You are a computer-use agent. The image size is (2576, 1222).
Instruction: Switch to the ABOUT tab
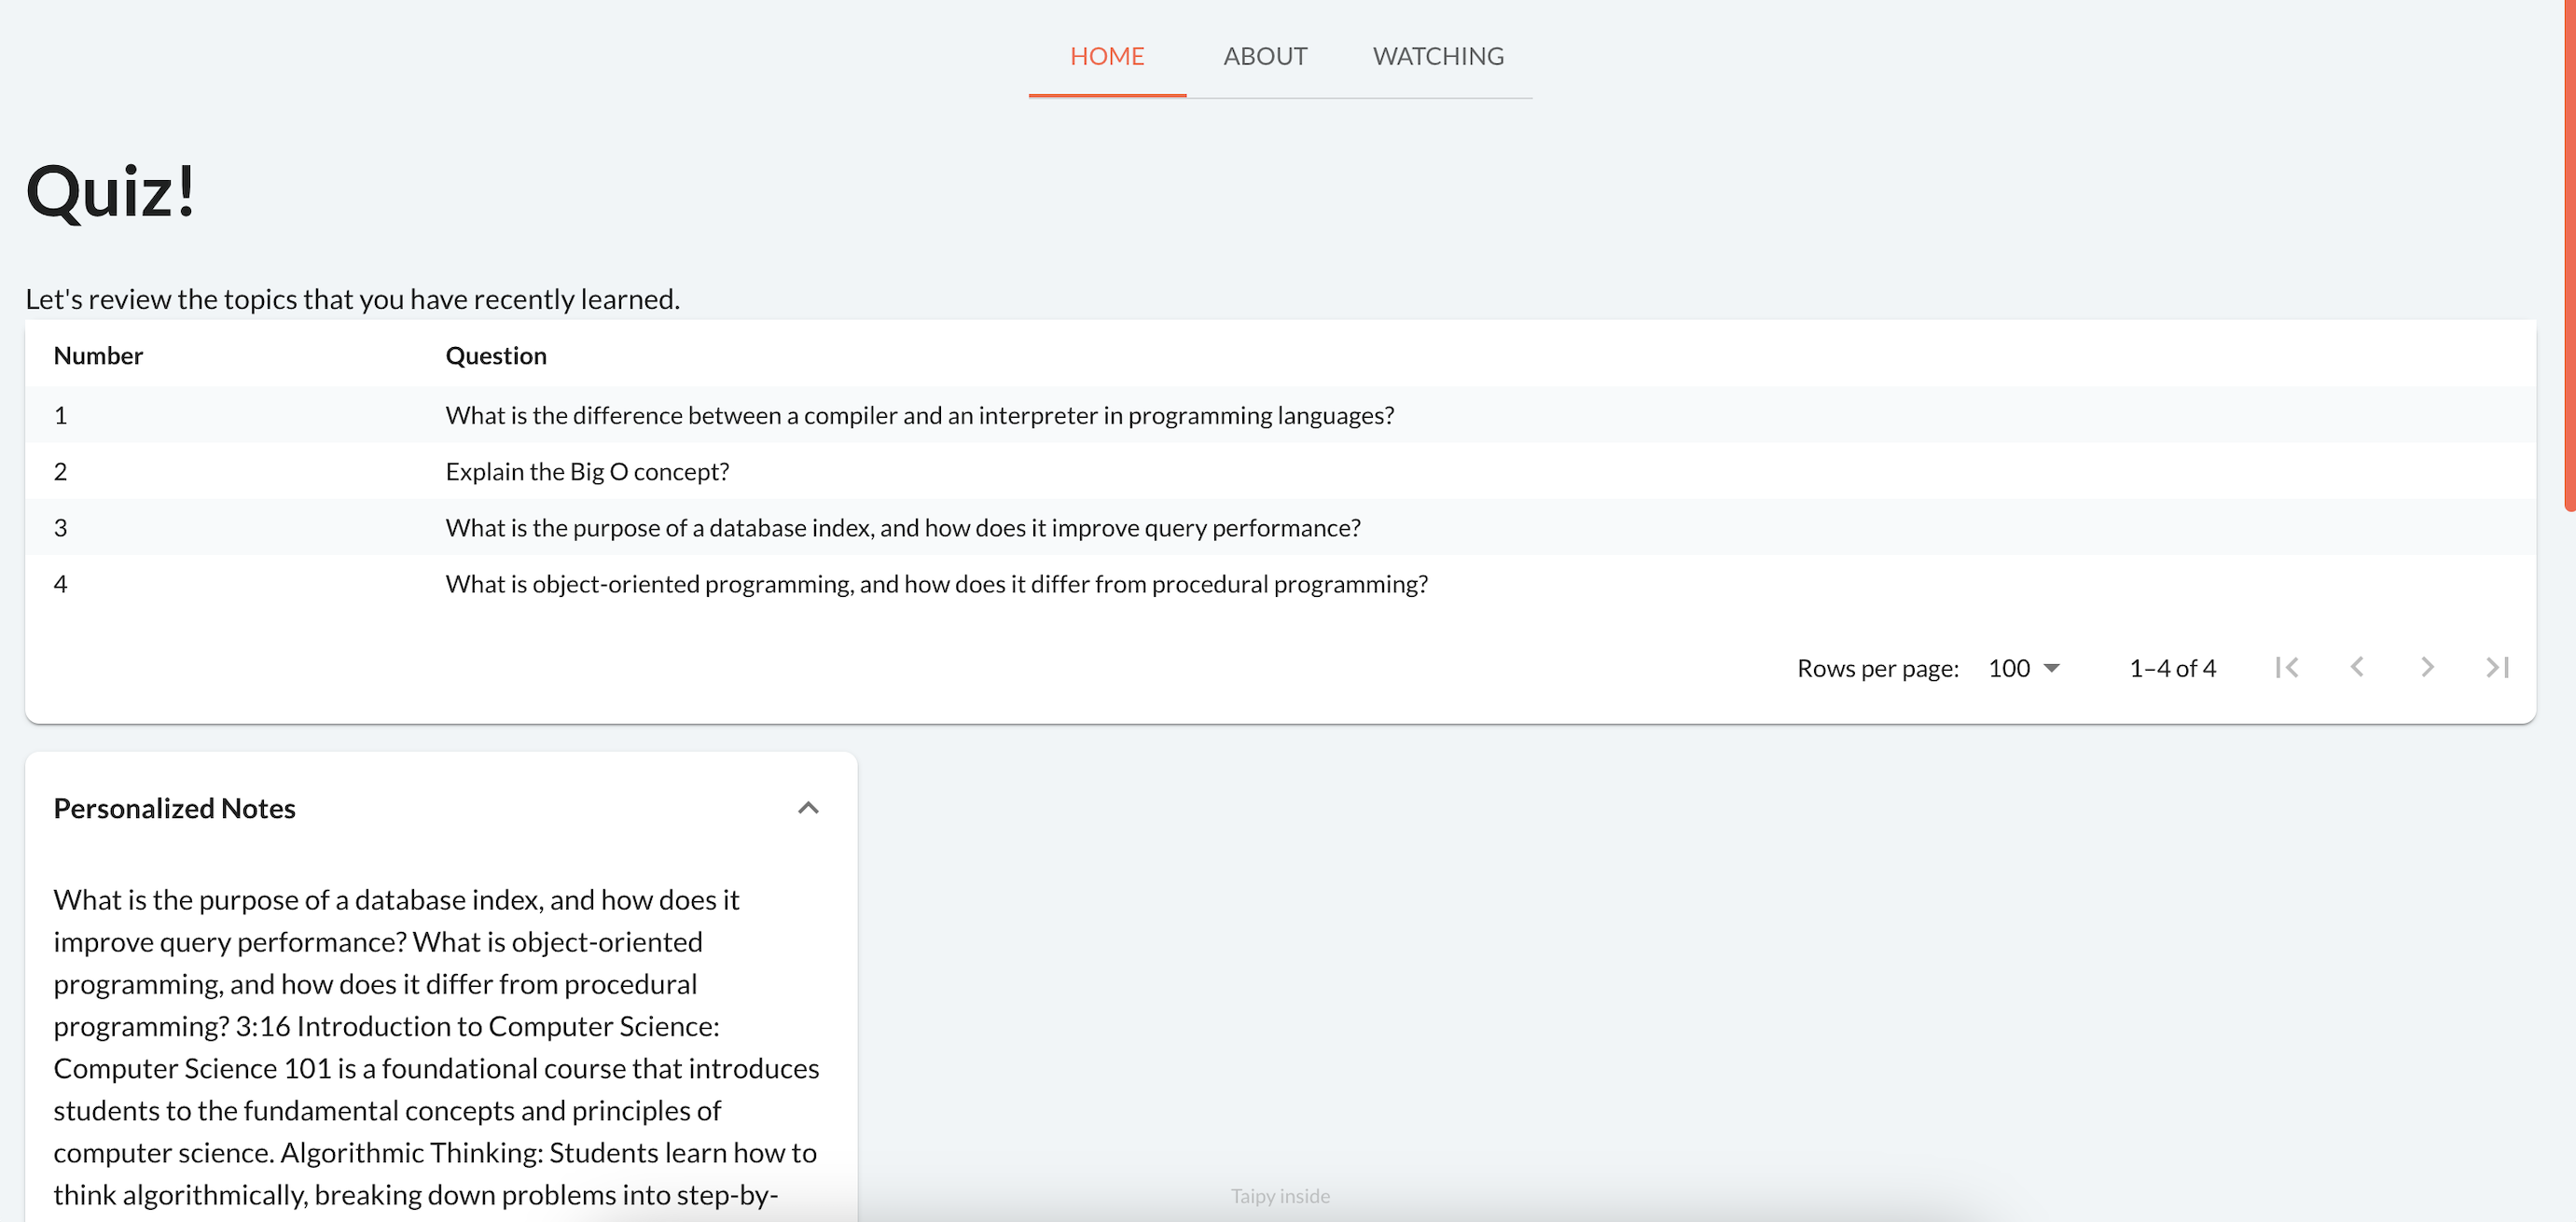pos(1264,56)
